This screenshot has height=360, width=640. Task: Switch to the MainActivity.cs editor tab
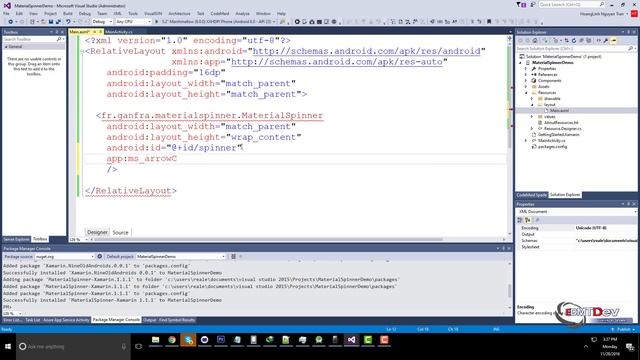(119, 32)
